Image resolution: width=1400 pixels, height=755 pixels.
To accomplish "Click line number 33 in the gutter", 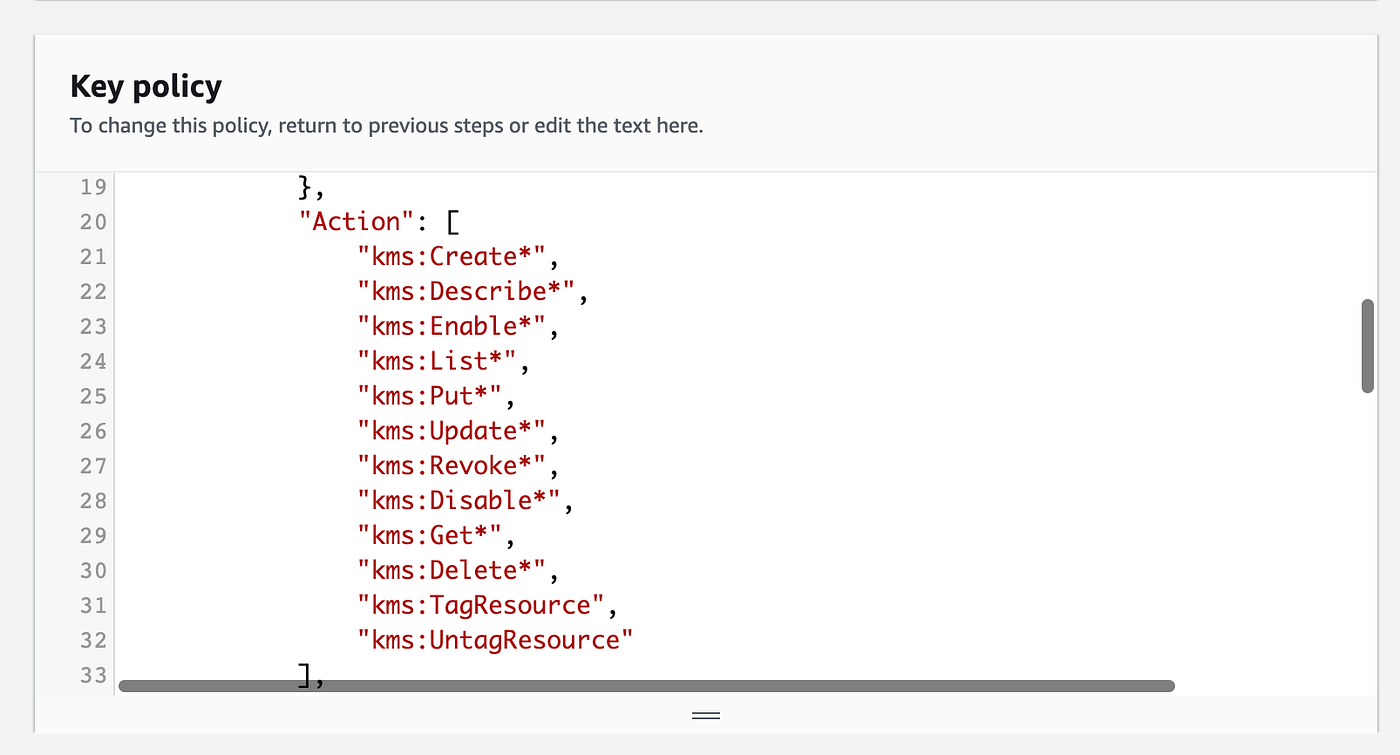I will pyautogui.click(x=92, y=675).
